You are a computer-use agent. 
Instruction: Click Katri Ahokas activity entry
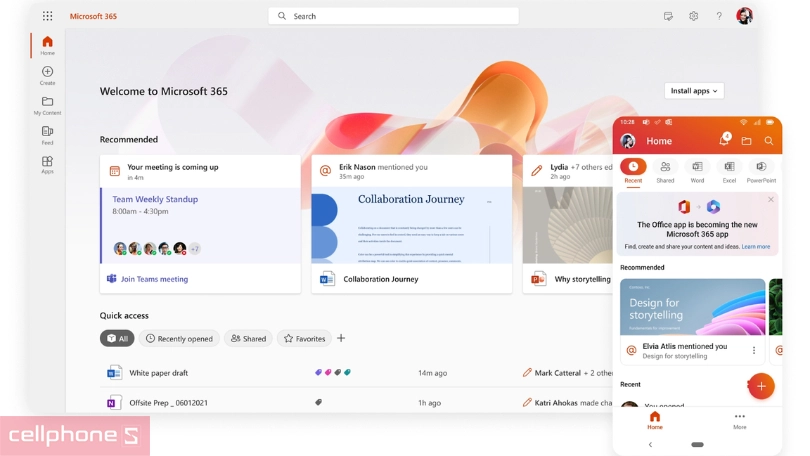tap(568, 403)
